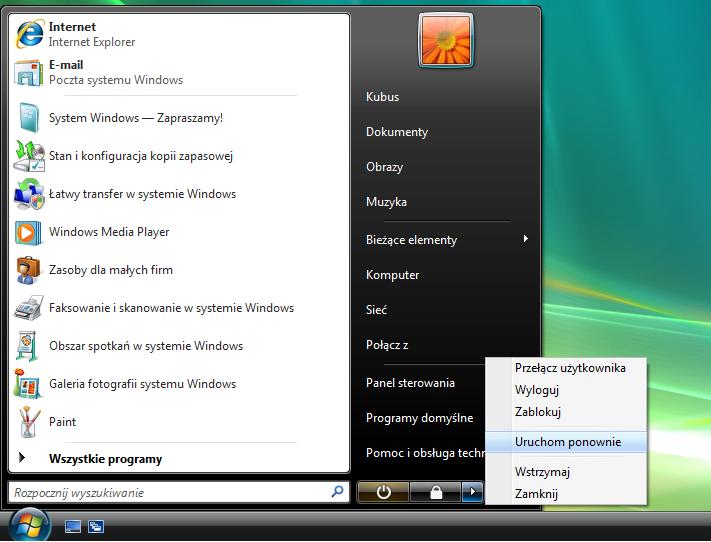This screenshot has width=711, height=542.
Task: Open Obrazy folder link
Action: (x=385, y=167)
